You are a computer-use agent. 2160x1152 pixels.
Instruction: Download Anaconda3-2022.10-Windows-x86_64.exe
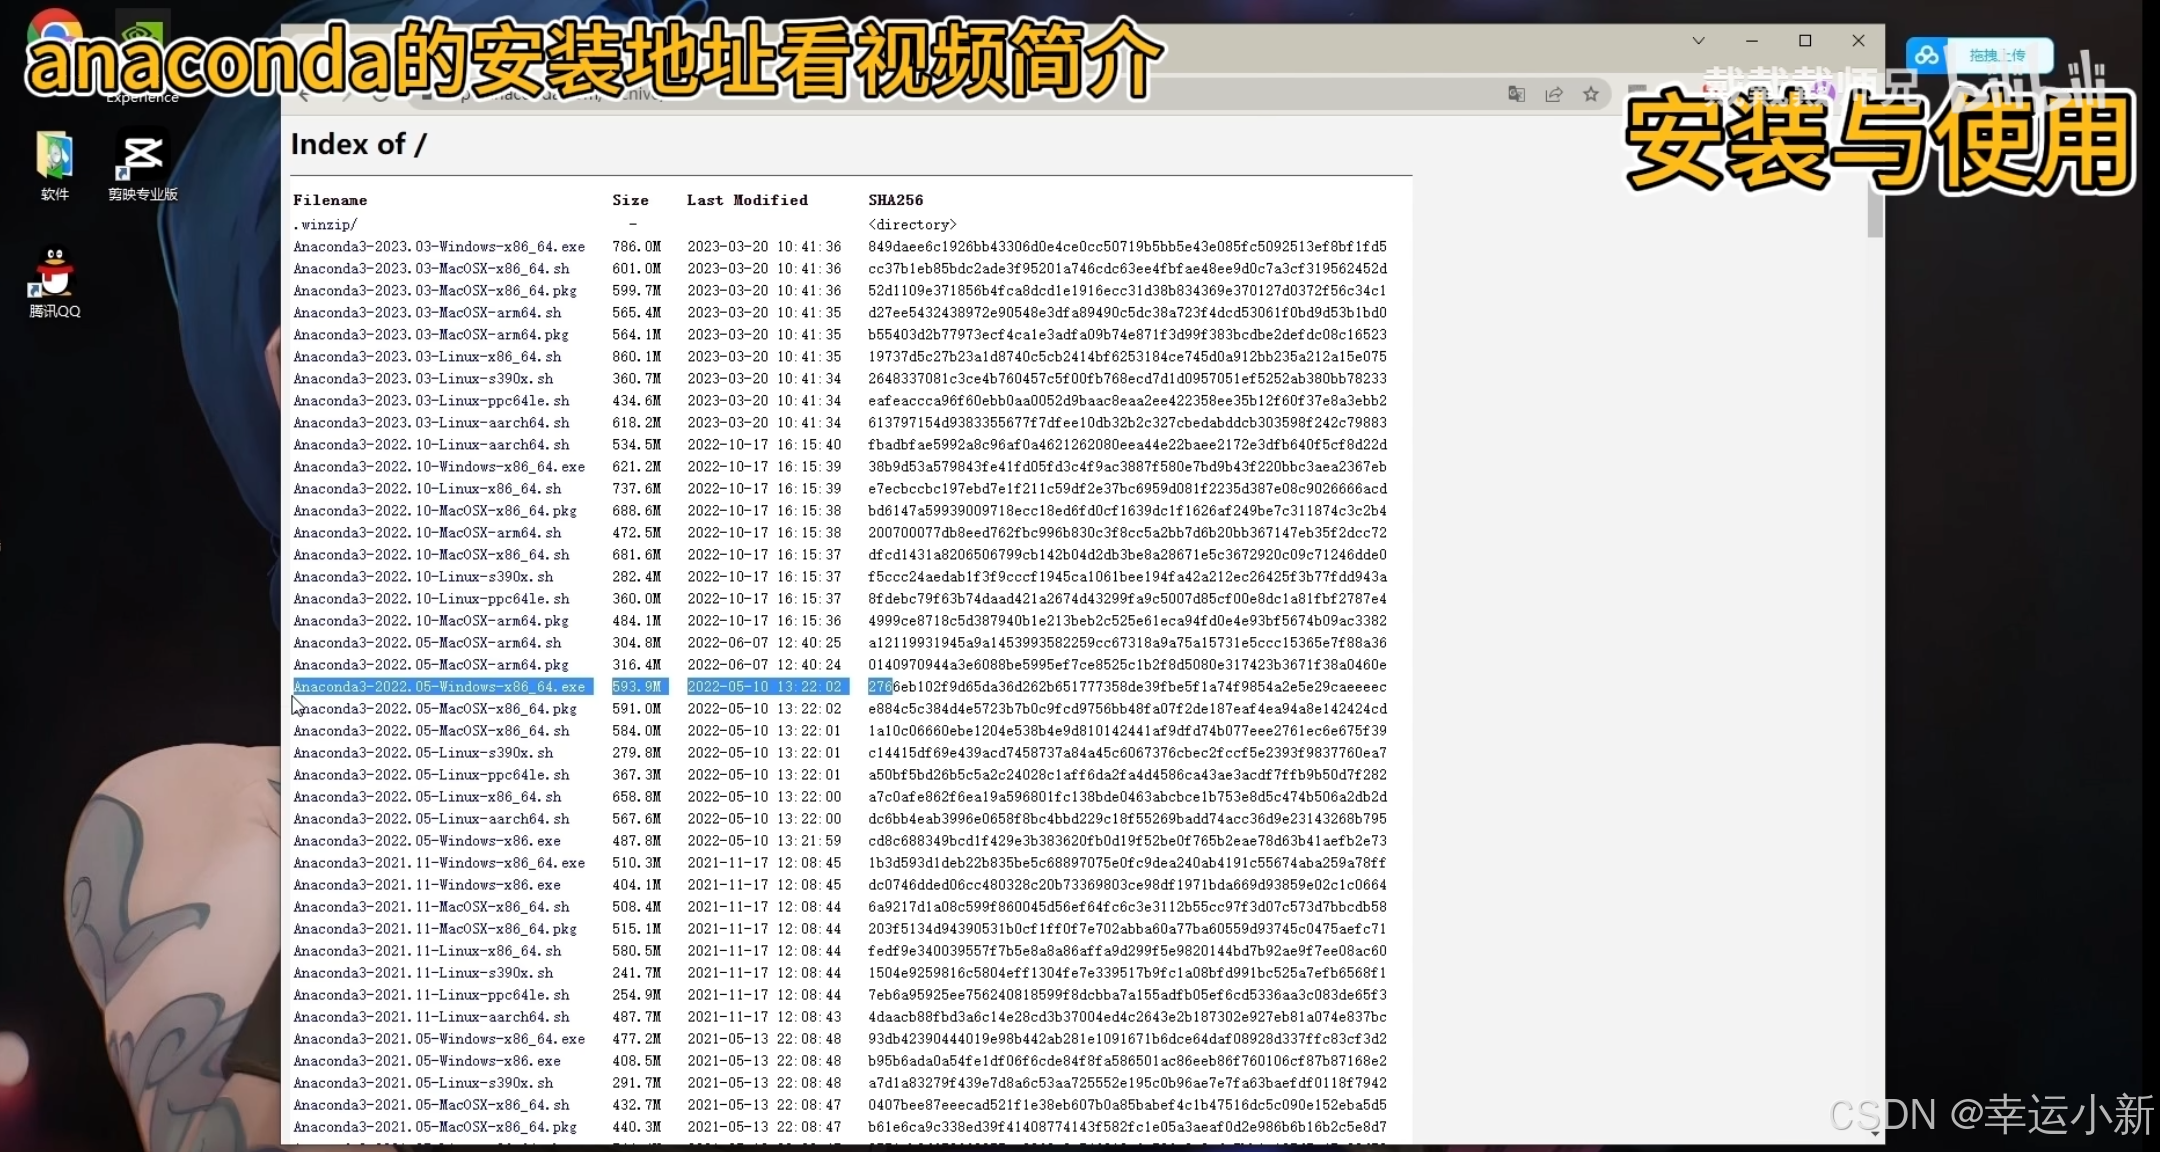click(x=439, y=467)
